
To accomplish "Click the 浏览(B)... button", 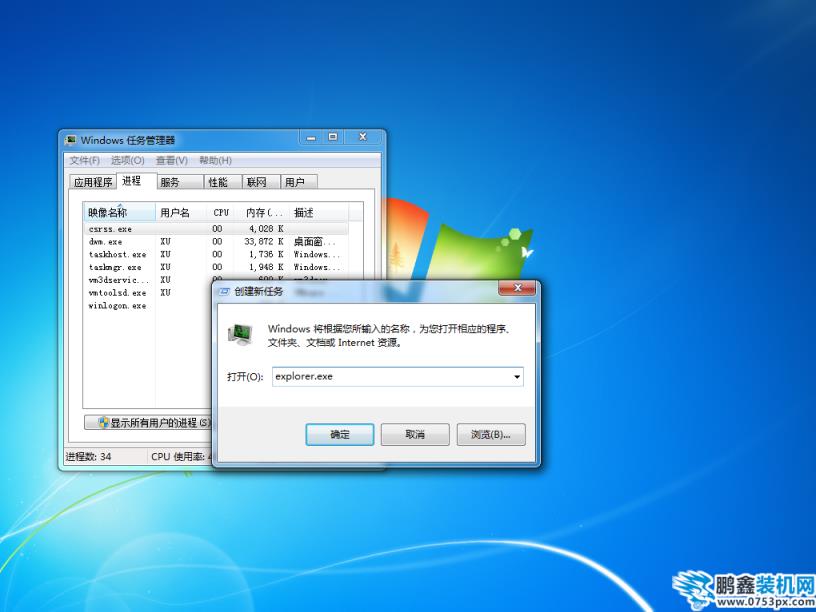I will [491, 435].
